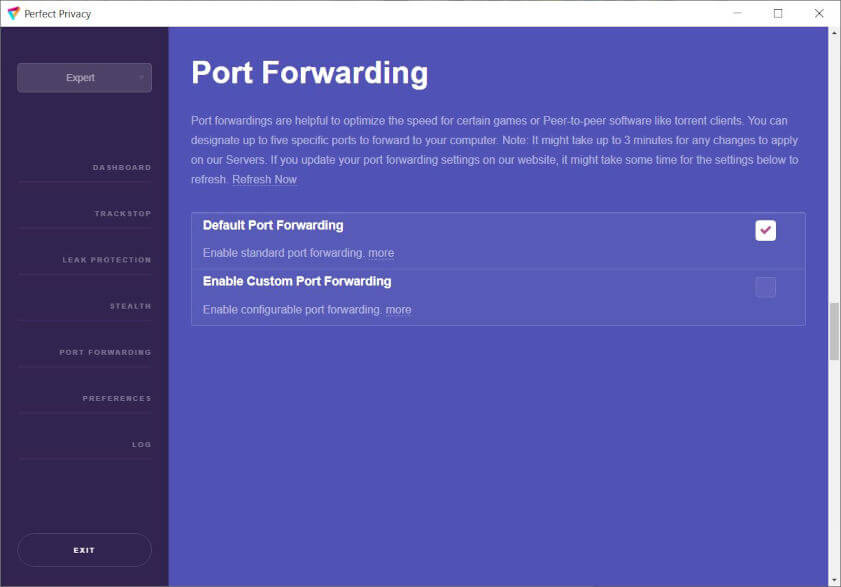
Task: Open 'more' link under Custom Port Forwarding
Action: (398, 310)
